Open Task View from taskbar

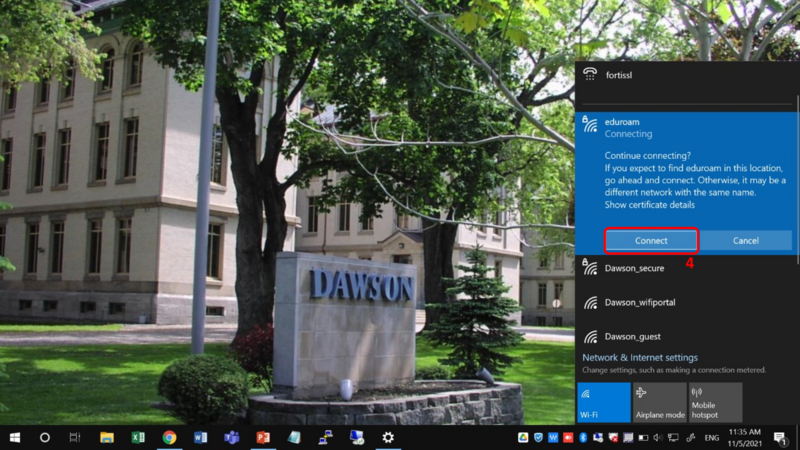click(75, 438)
